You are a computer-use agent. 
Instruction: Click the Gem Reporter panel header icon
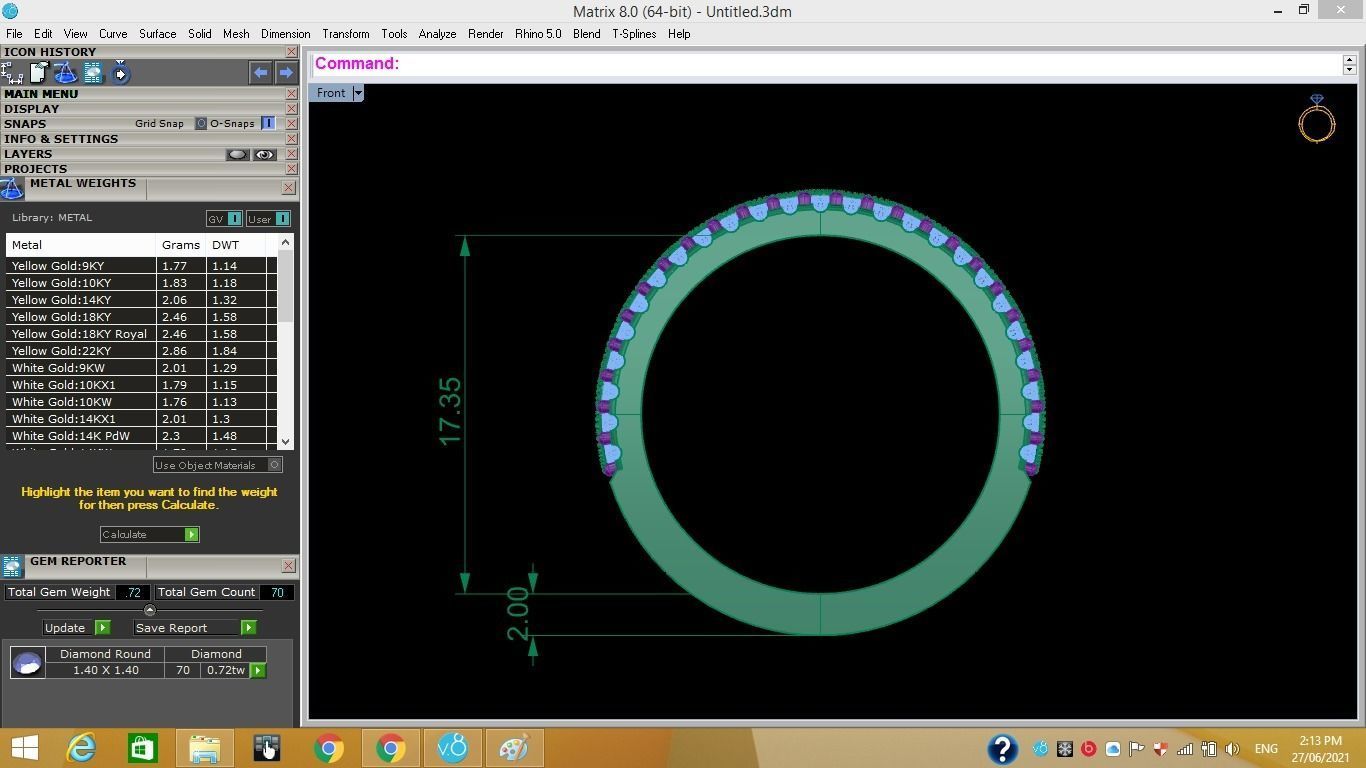(x=12, y=567)
